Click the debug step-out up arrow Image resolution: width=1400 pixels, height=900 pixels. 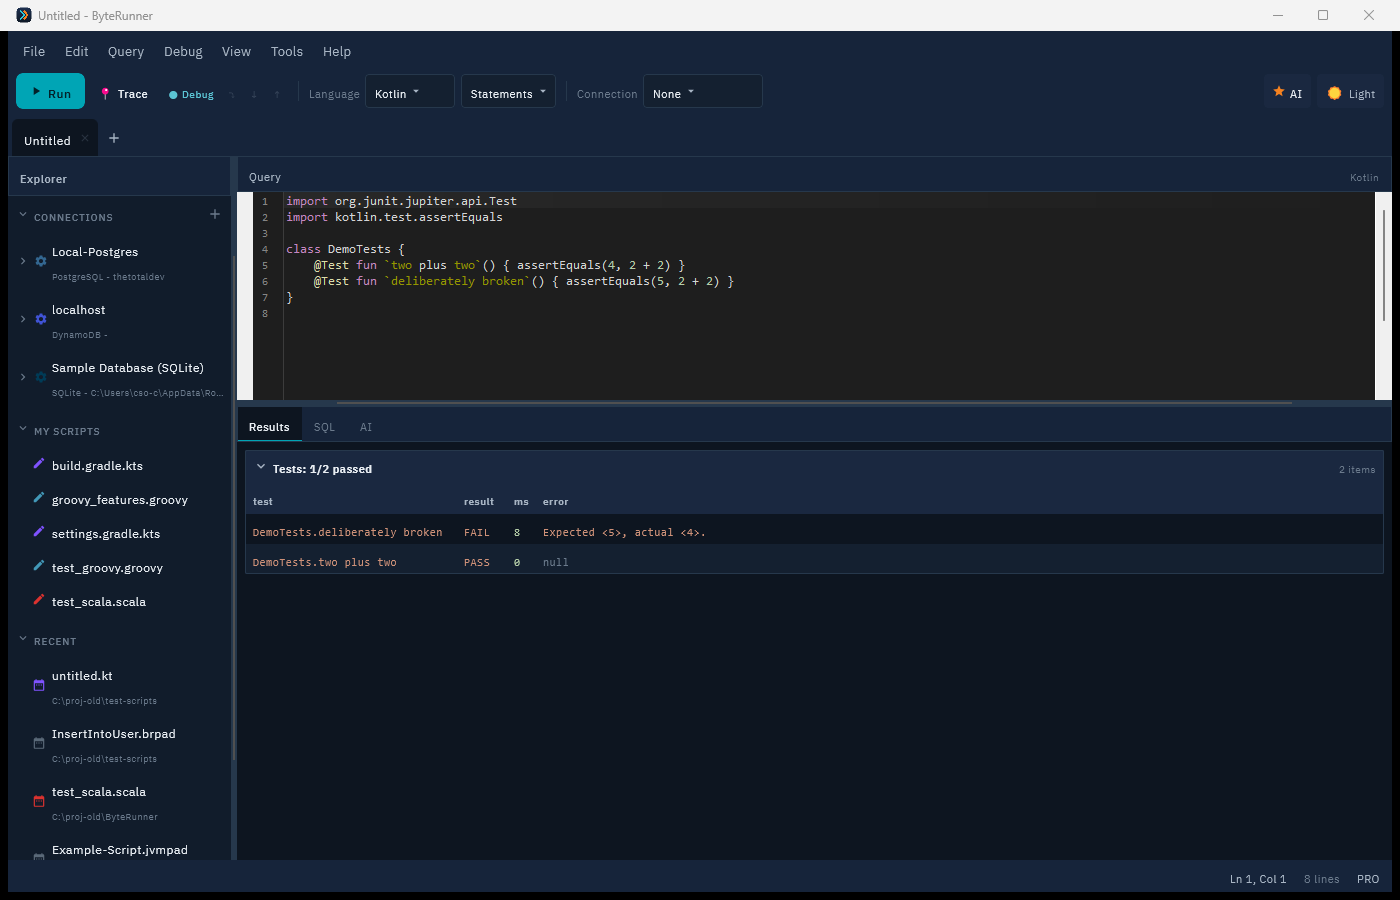(x=277, y=94)
